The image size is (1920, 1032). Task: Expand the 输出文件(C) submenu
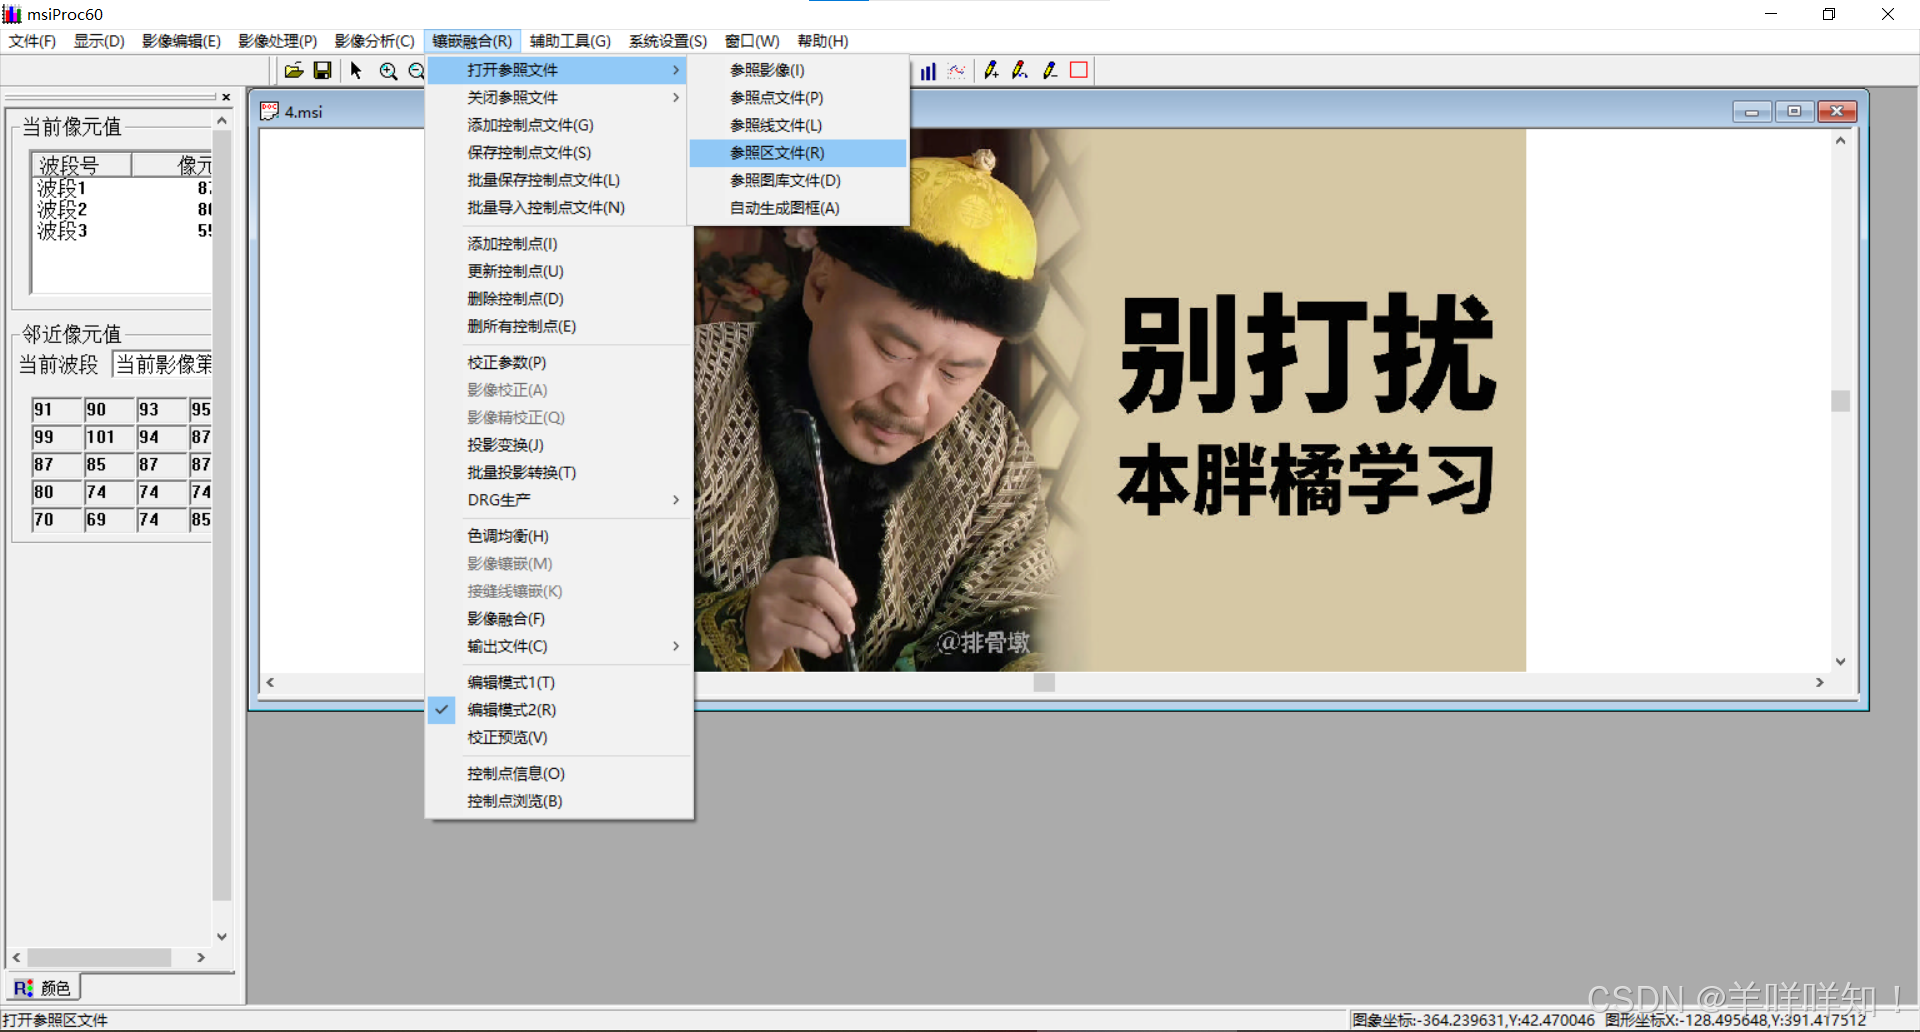(558, 646)
